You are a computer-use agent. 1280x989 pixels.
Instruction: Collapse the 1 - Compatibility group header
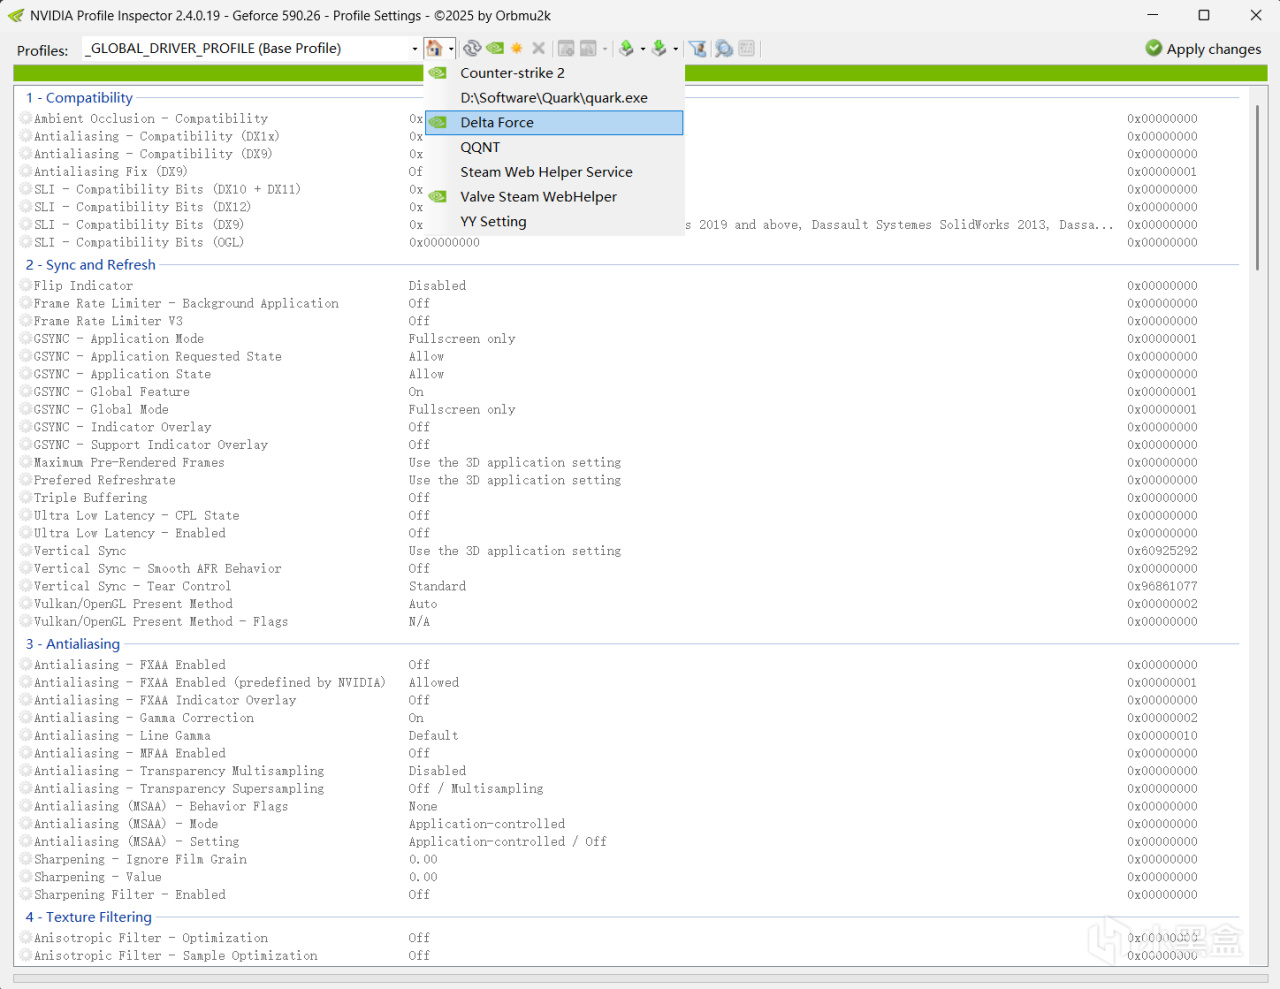tap(79, 98)
